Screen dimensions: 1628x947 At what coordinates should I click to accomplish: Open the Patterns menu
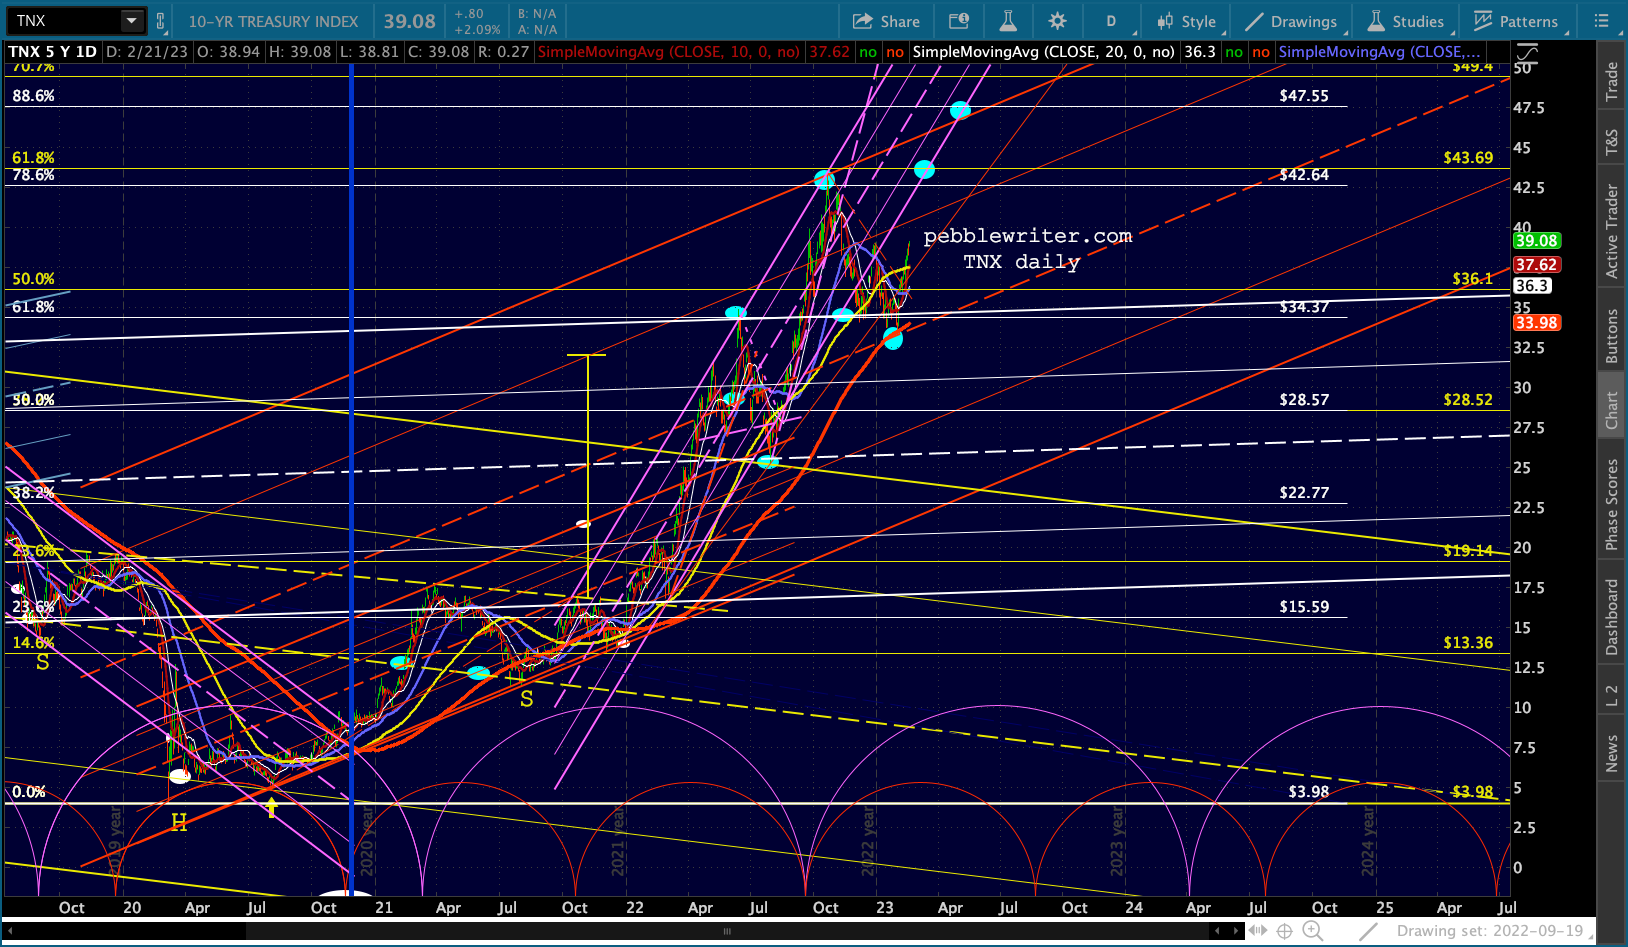[x=1516, y=21]
